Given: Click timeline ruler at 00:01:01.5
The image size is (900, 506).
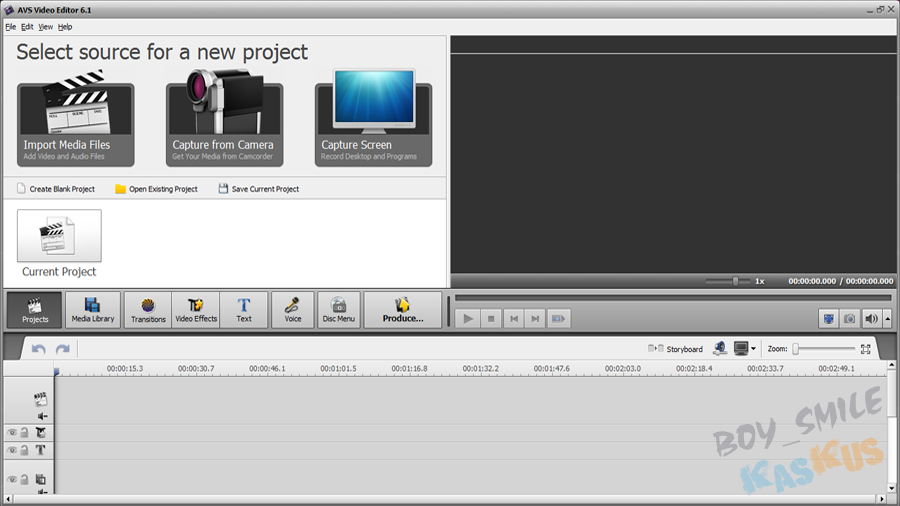Looking at the screenshot, I should pos(338,368).
